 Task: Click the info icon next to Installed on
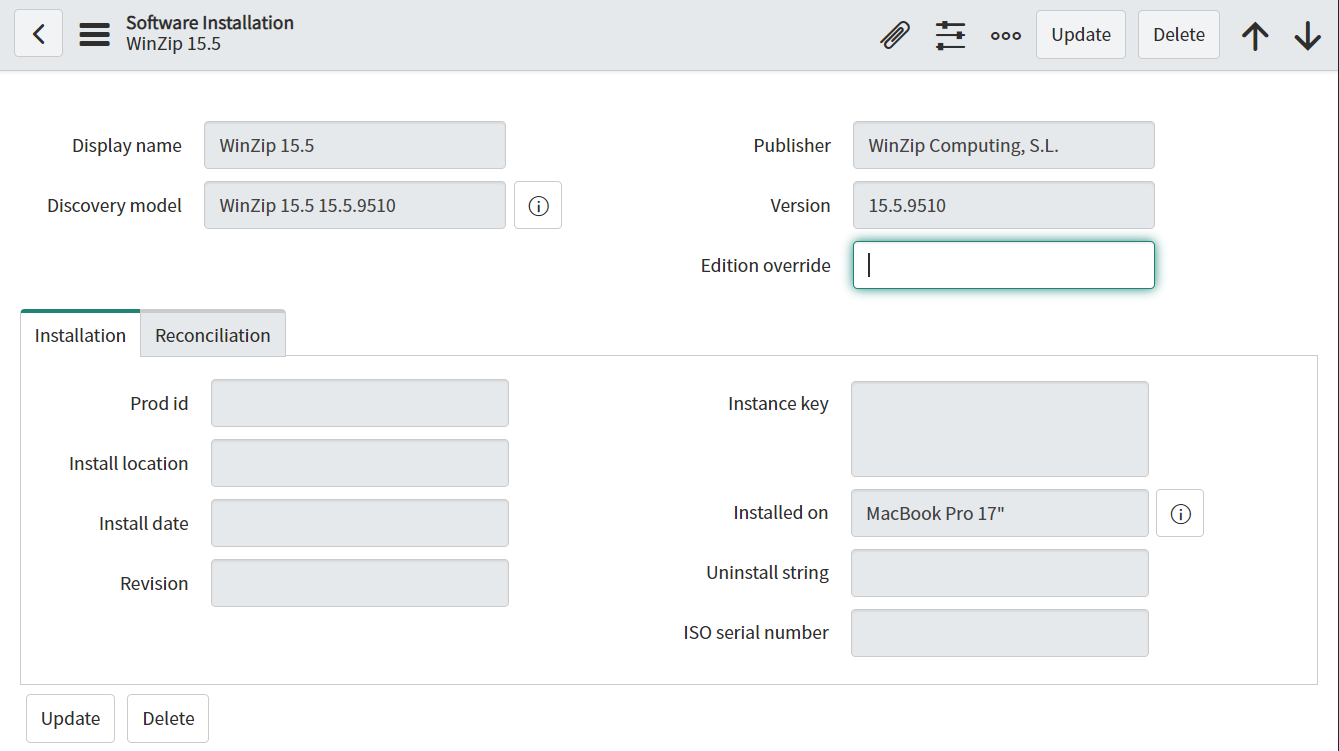(x=1180, y=513)
